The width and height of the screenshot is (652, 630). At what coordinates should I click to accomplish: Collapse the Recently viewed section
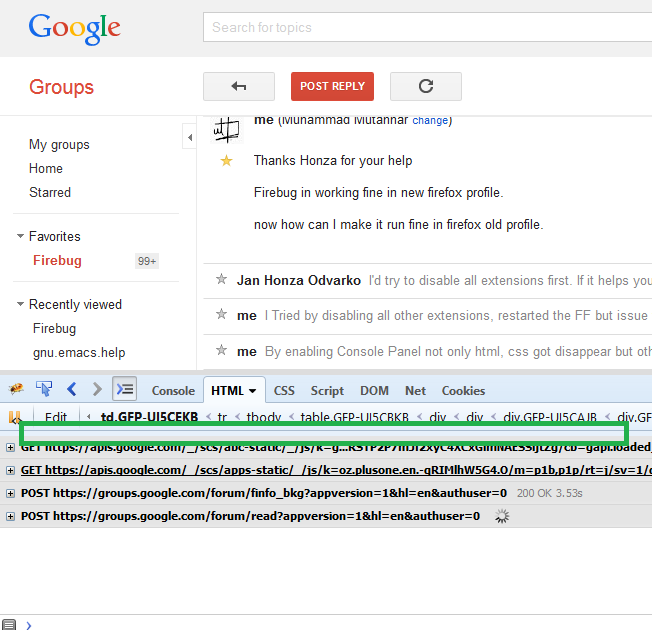[20, 304]
